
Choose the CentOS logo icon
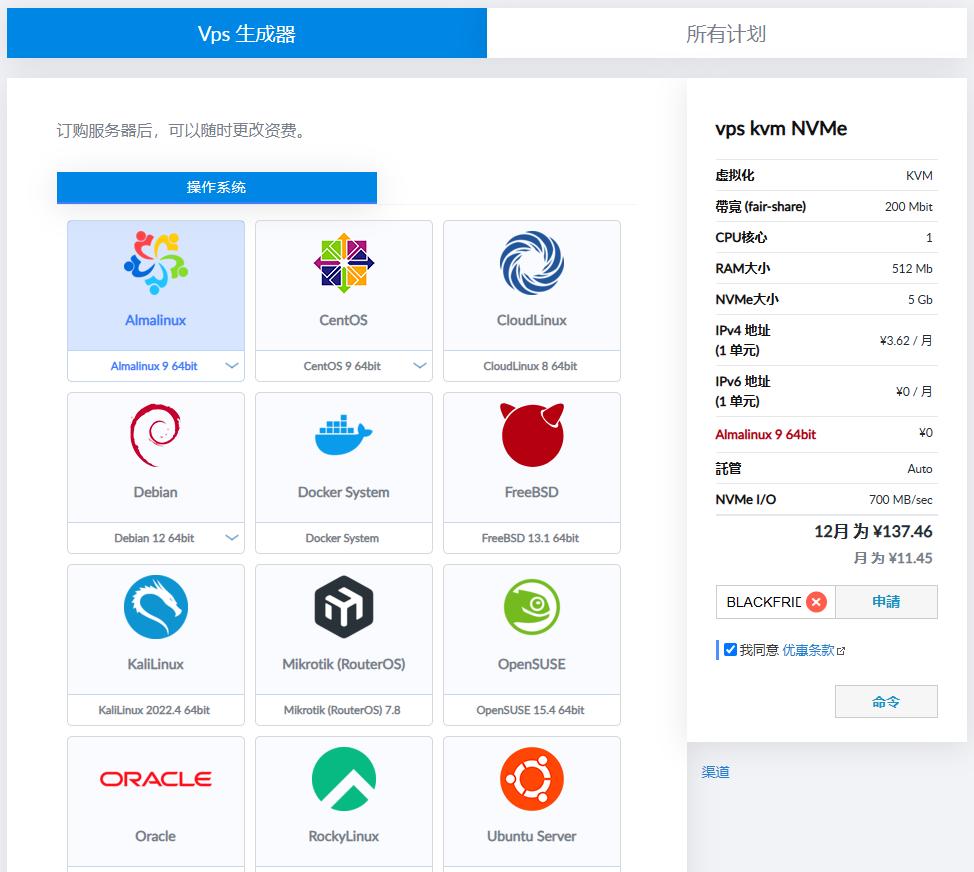click(343, 263)
